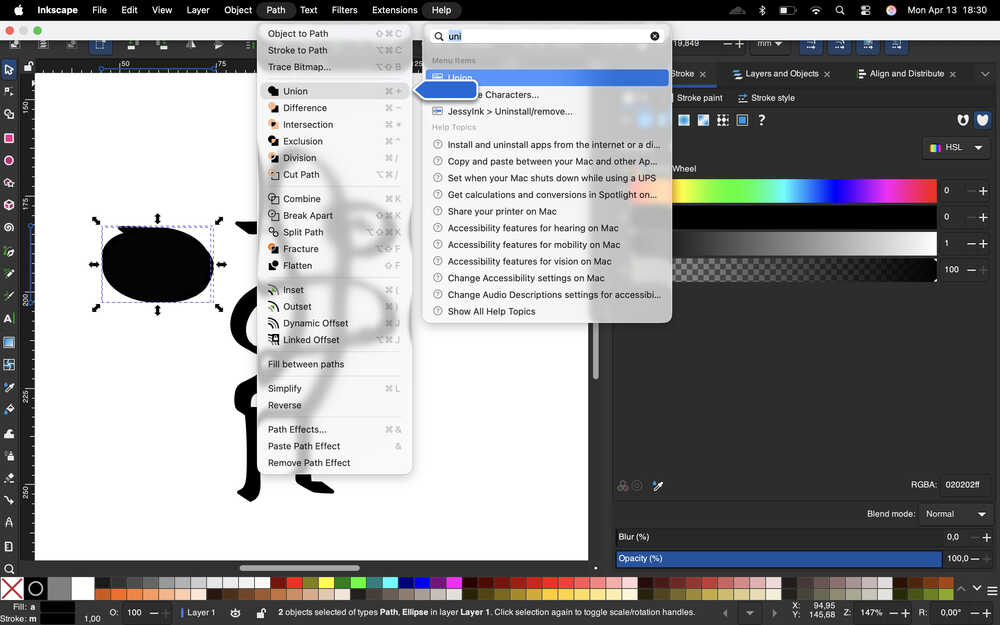The width and height of the screenshot is (1000, 625).
Task: Choose swatch fill type
Action: pos(742,120)
